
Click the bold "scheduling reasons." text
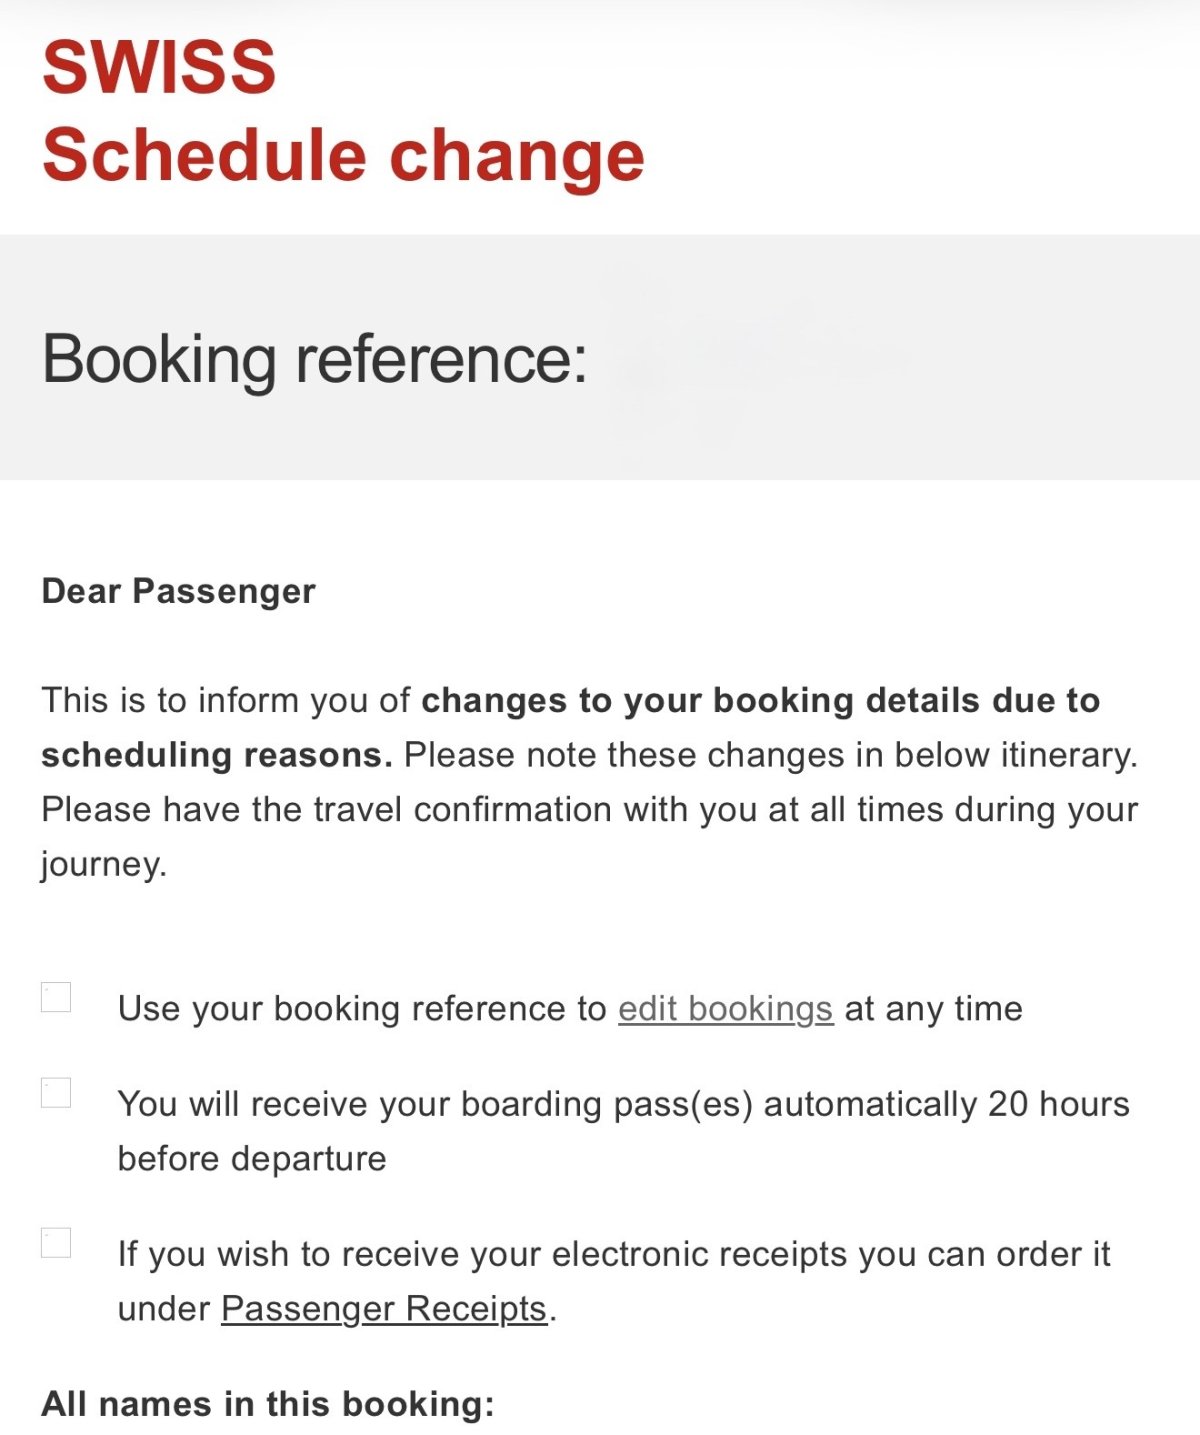[216, 754]
